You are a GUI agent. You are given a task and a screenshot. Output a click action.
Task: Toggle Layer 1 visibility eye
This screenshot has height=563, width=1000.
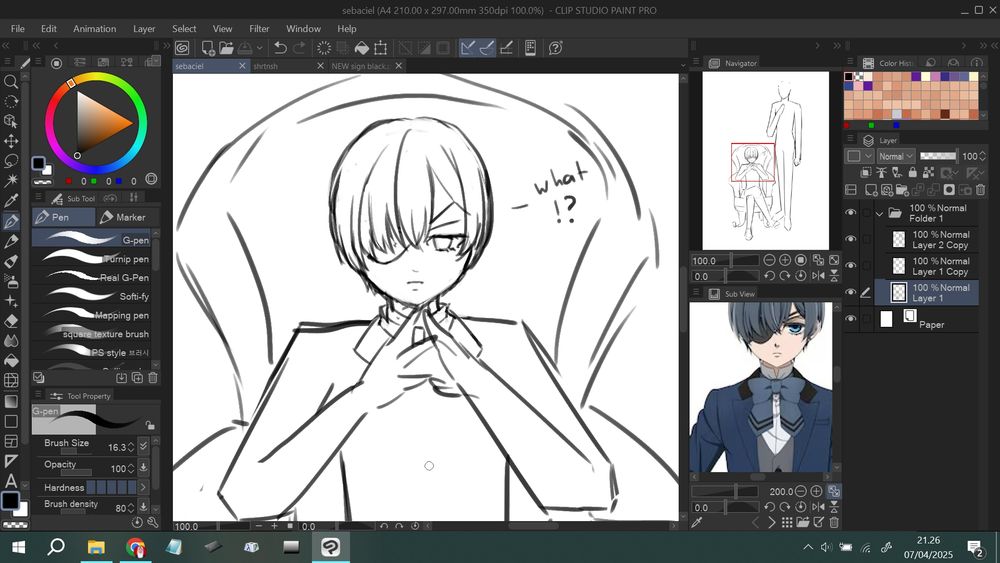pyautogui.click(x=850, y=292)
